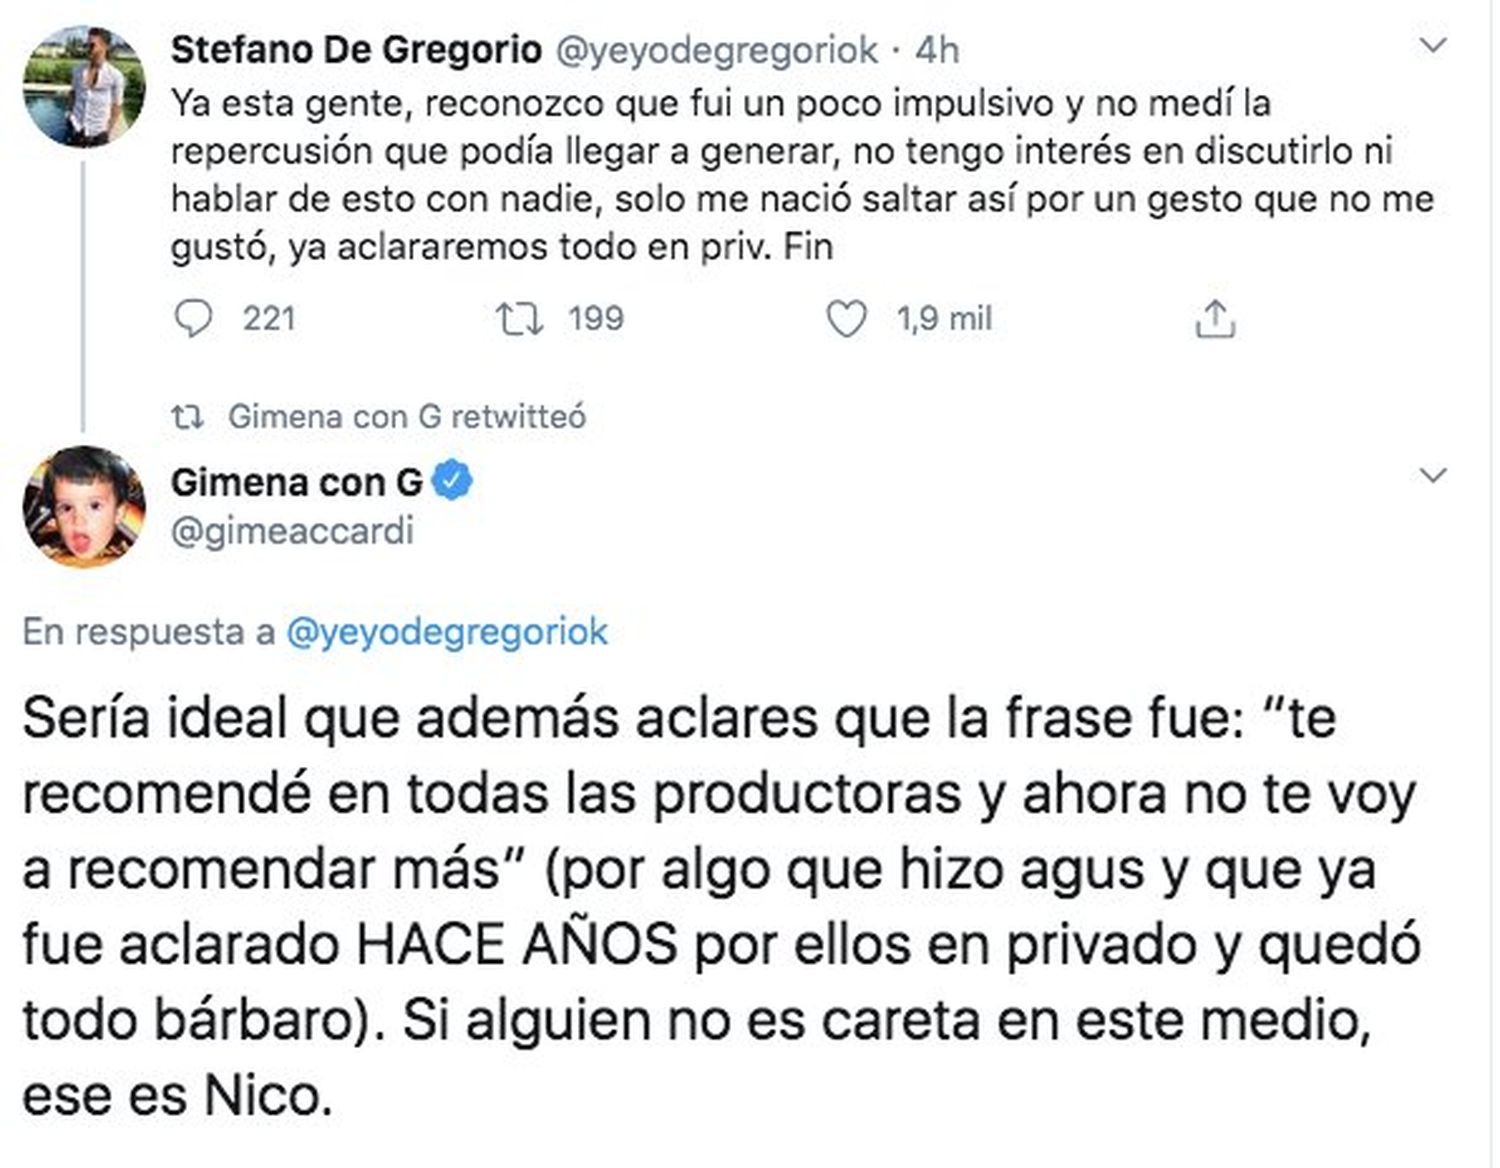1500x1168 pixels.
Task: Click the @gimeaccardi handle
Action: coord(292,531)
